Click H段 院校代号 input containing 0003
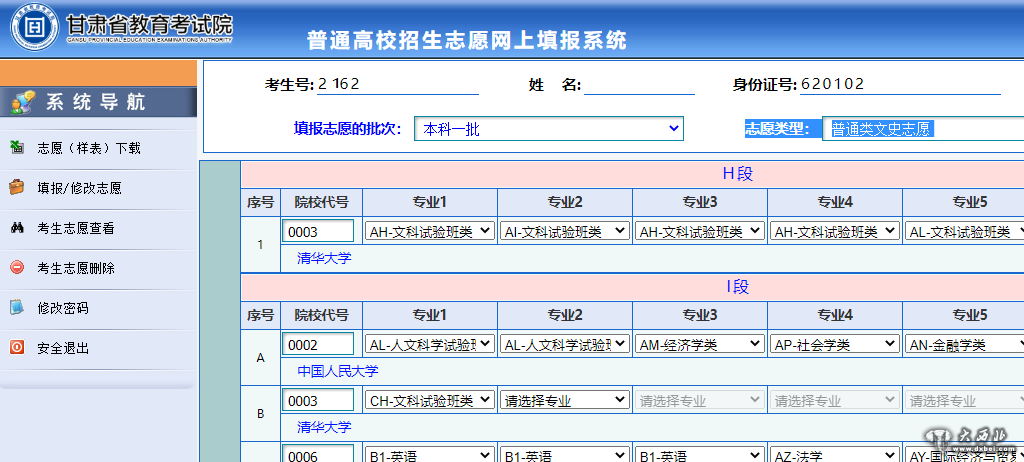The width and height of the screenshot is (1024, 462). 318,231
